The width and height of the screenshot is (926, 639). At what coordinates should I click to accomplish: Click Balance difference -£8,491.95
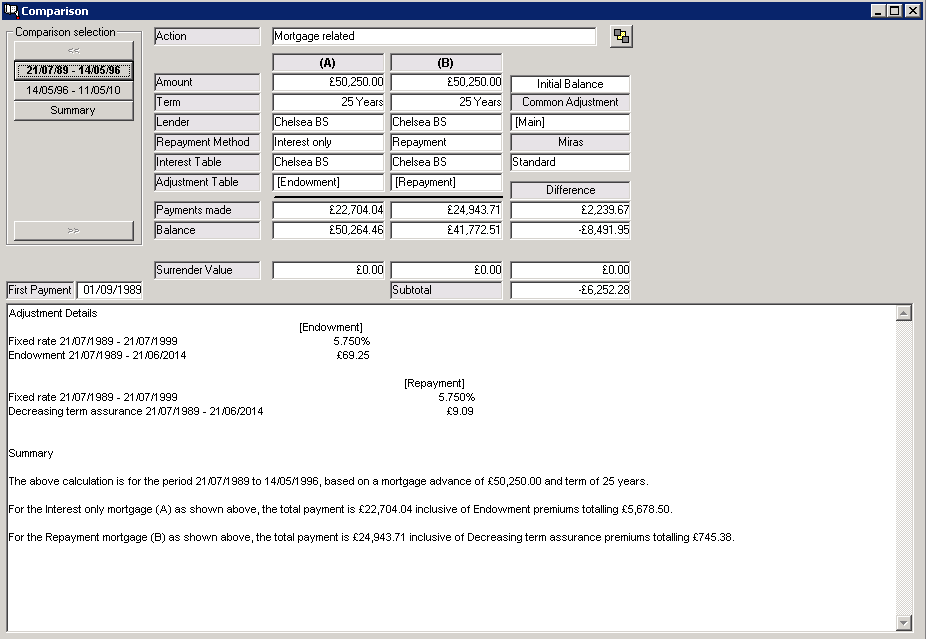pyautogui.click(x=570, y=230)
